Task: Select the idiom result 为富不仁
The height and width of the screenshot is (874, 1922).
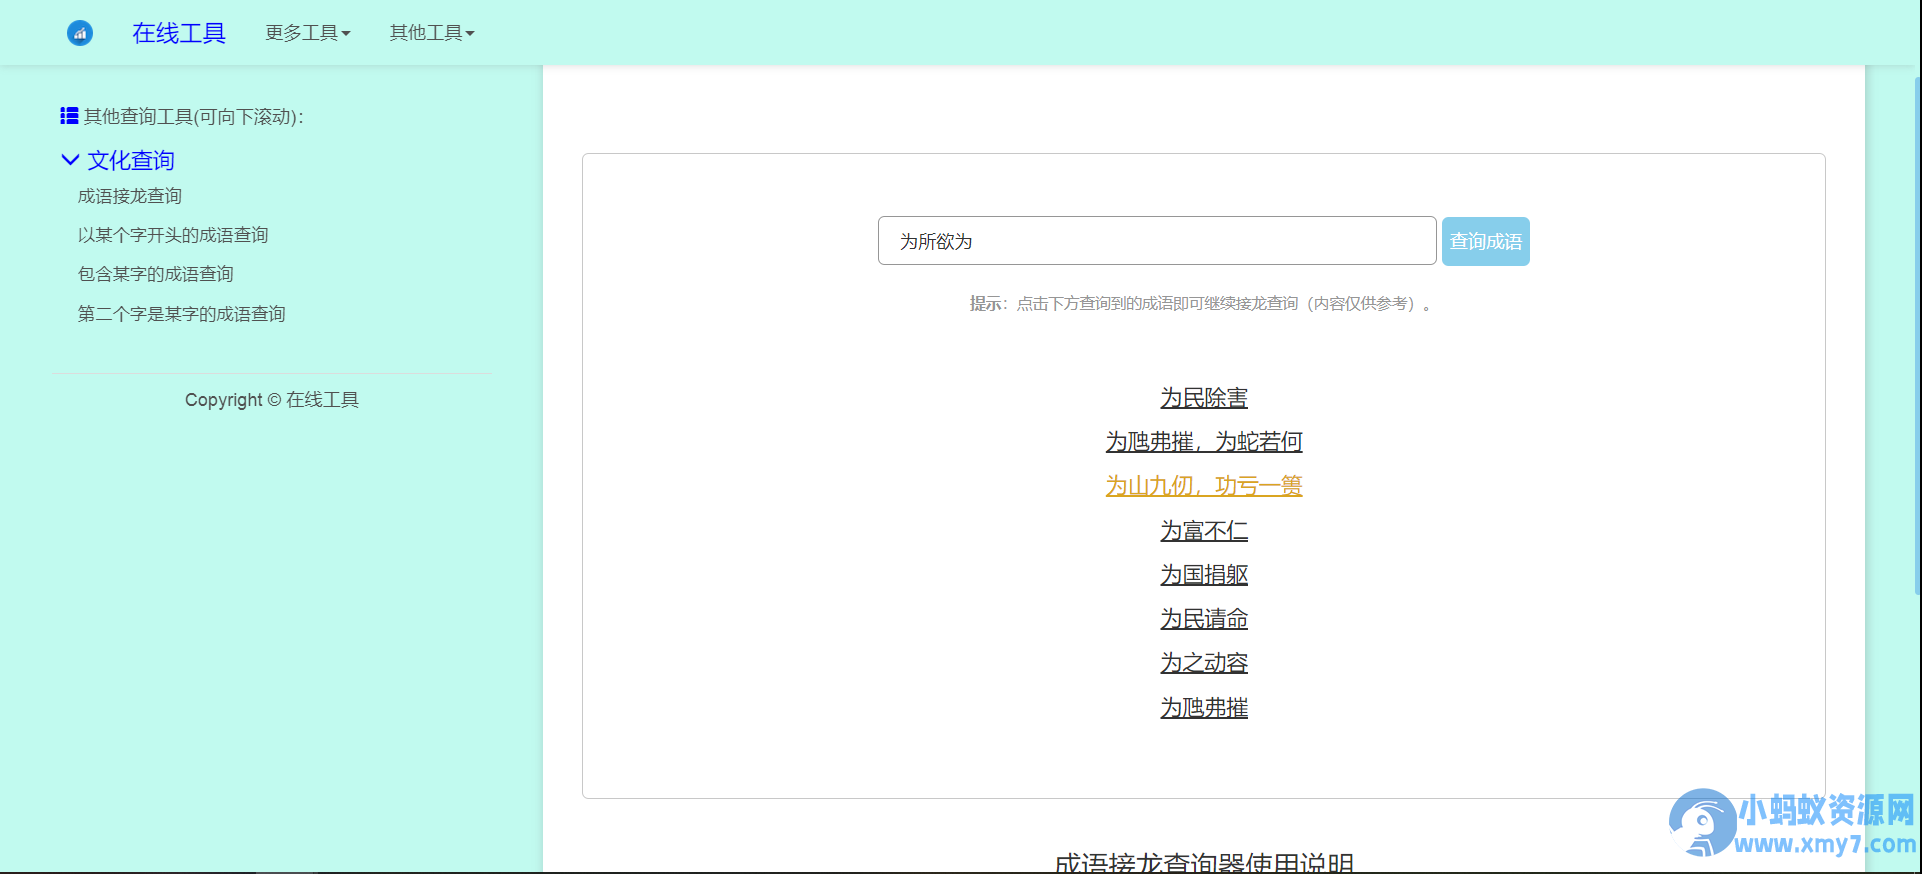Action: 1204,531
